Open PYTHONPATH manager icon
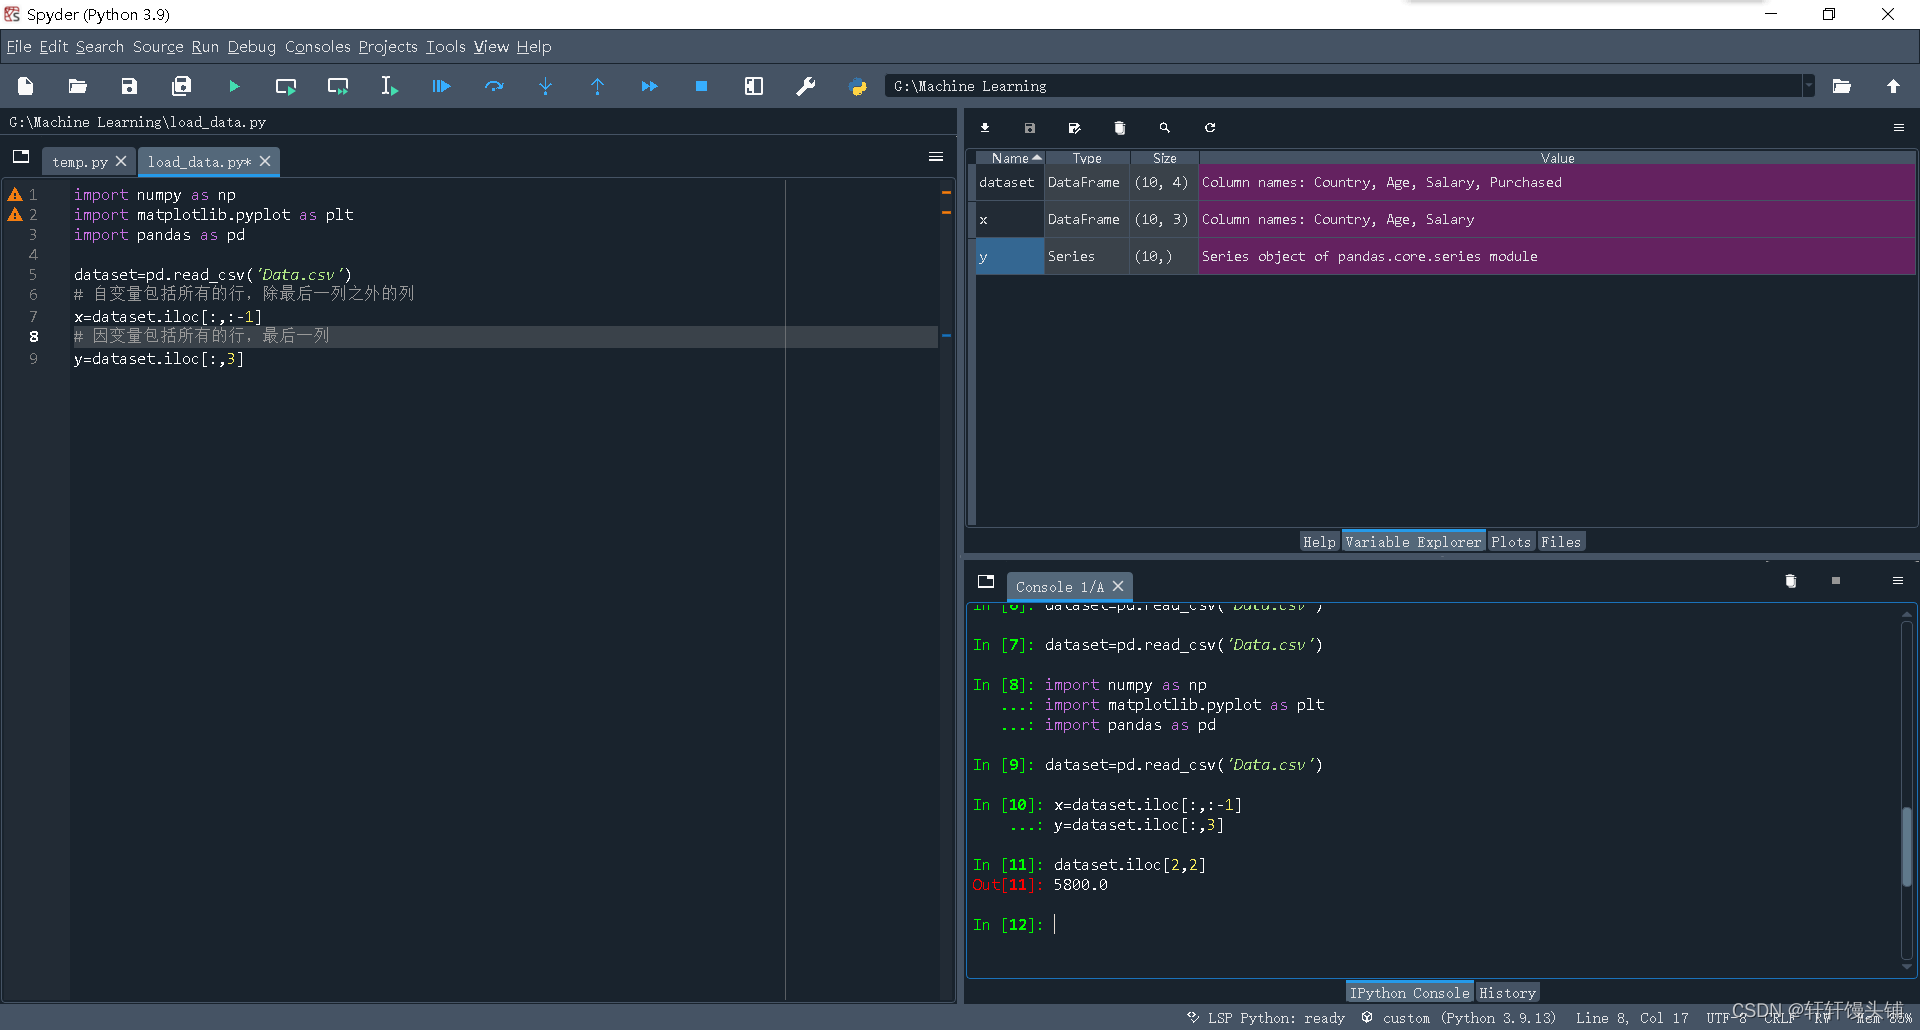Viewport: 1920px width, 1030px height. [x=858, y=87]
